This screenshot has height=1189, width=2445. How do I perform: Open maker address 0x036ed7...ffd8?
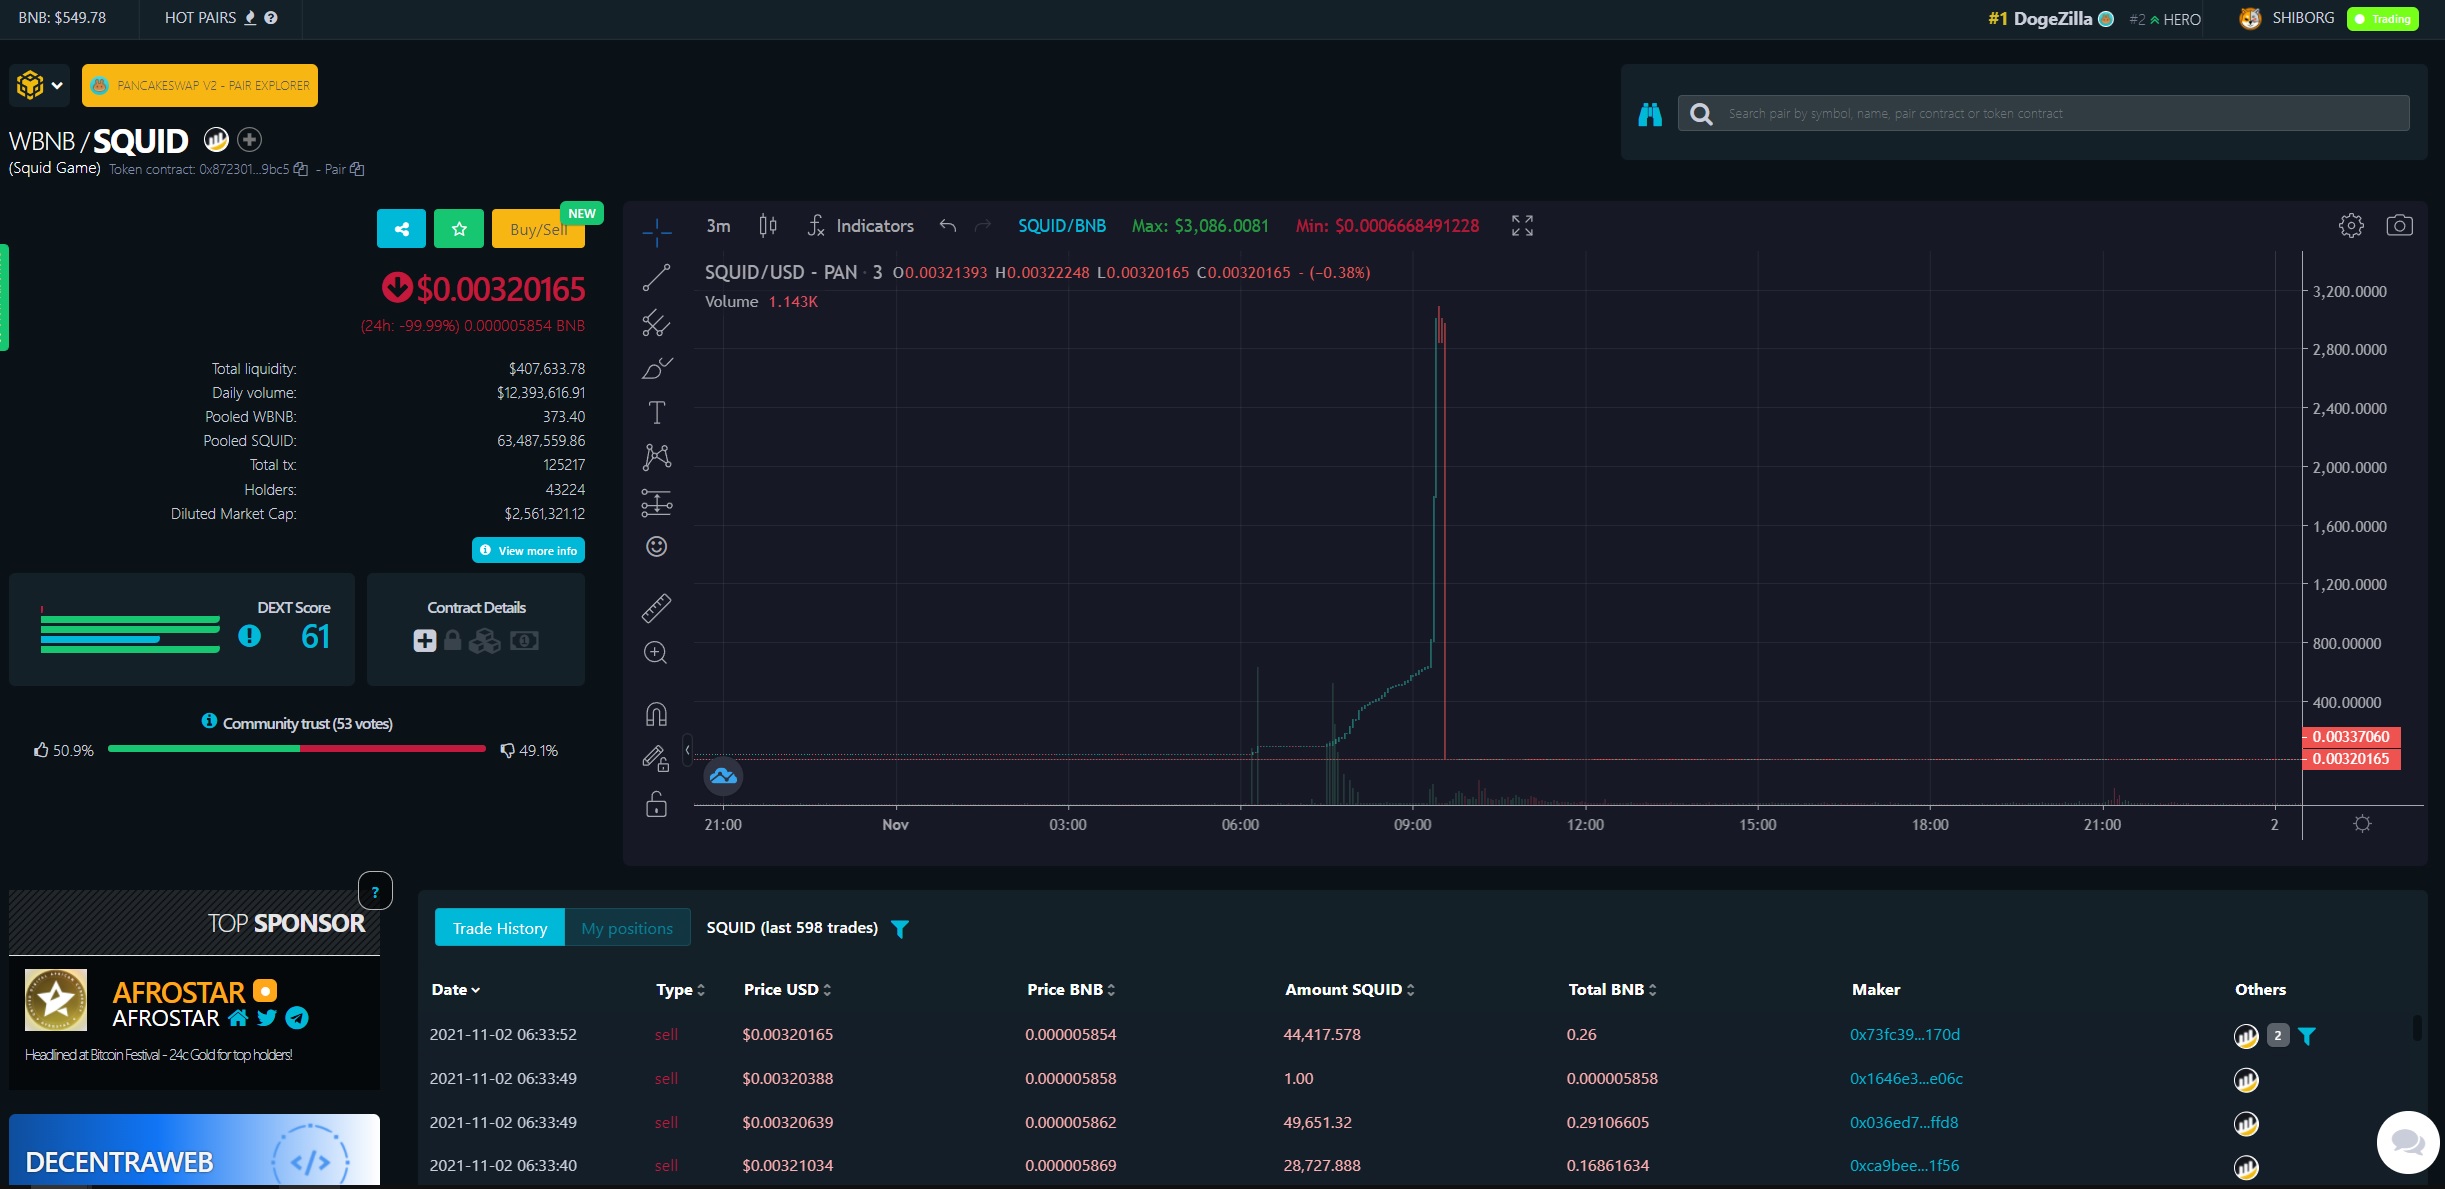1903,1122
